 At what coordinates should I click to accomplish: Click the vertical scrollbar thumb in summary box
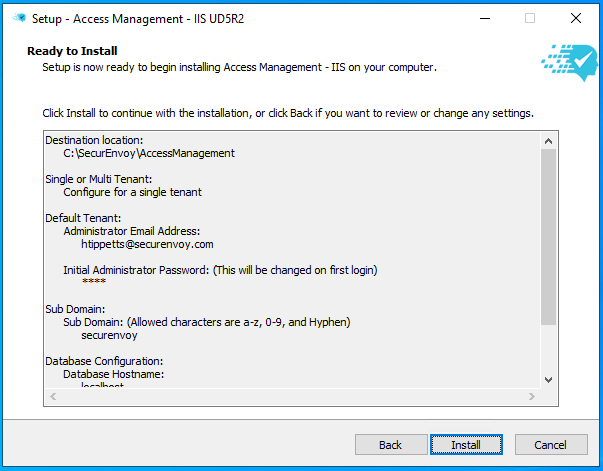(x=548, y=235)
